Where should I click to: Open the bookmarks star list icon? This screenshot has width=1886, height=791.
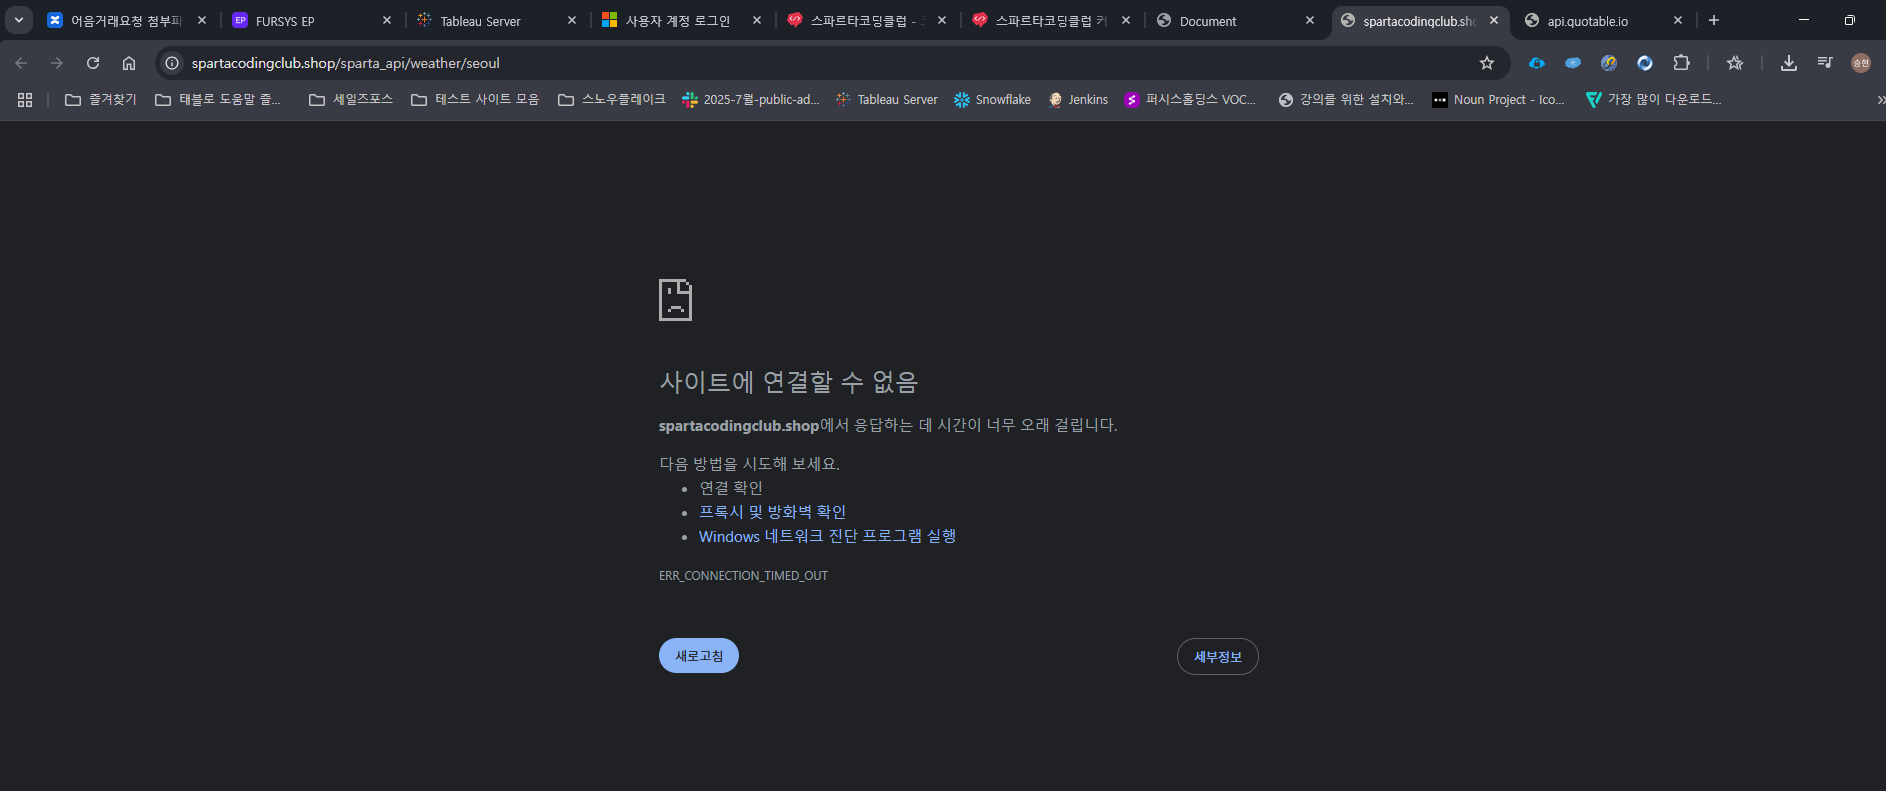pos(1735,63)
